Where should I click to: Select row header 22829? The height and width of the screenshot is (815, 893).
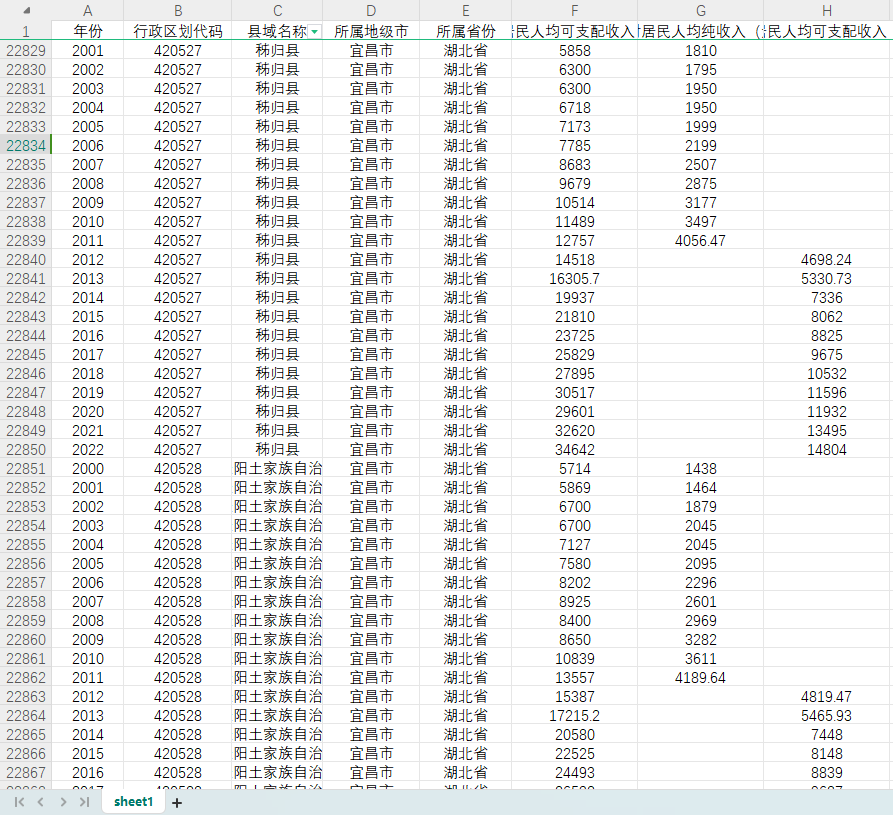click(26, 51)
